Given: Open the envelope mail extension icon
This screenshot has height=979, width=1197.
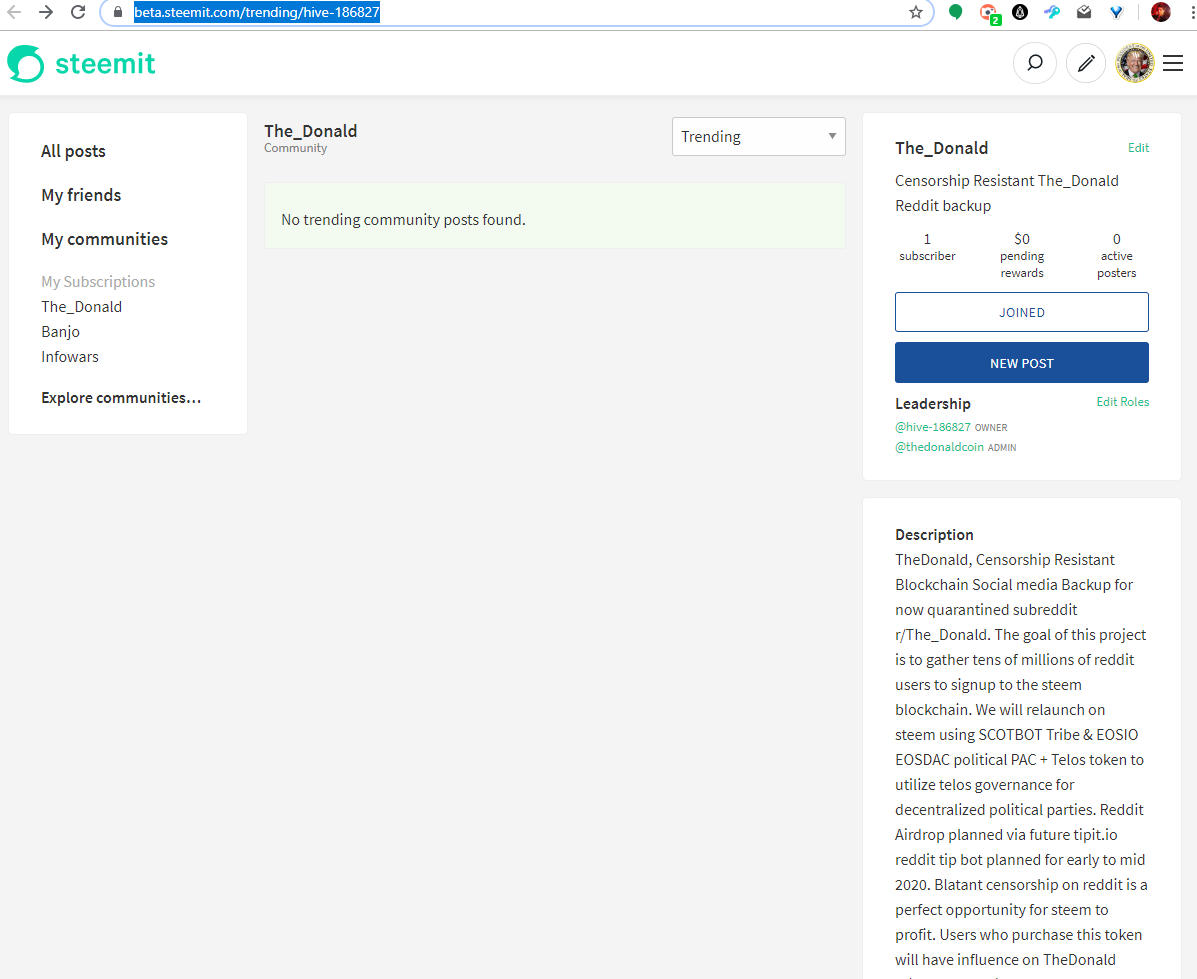Looking at the screenshot, I should [x=1084, y=12].
